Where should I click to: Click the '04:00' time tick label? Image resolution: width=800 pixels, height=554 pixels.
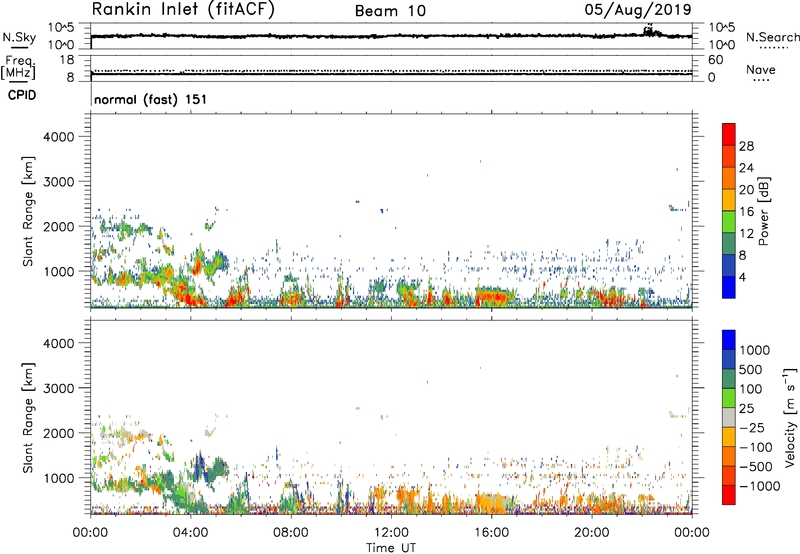click(x=190, y=533)
